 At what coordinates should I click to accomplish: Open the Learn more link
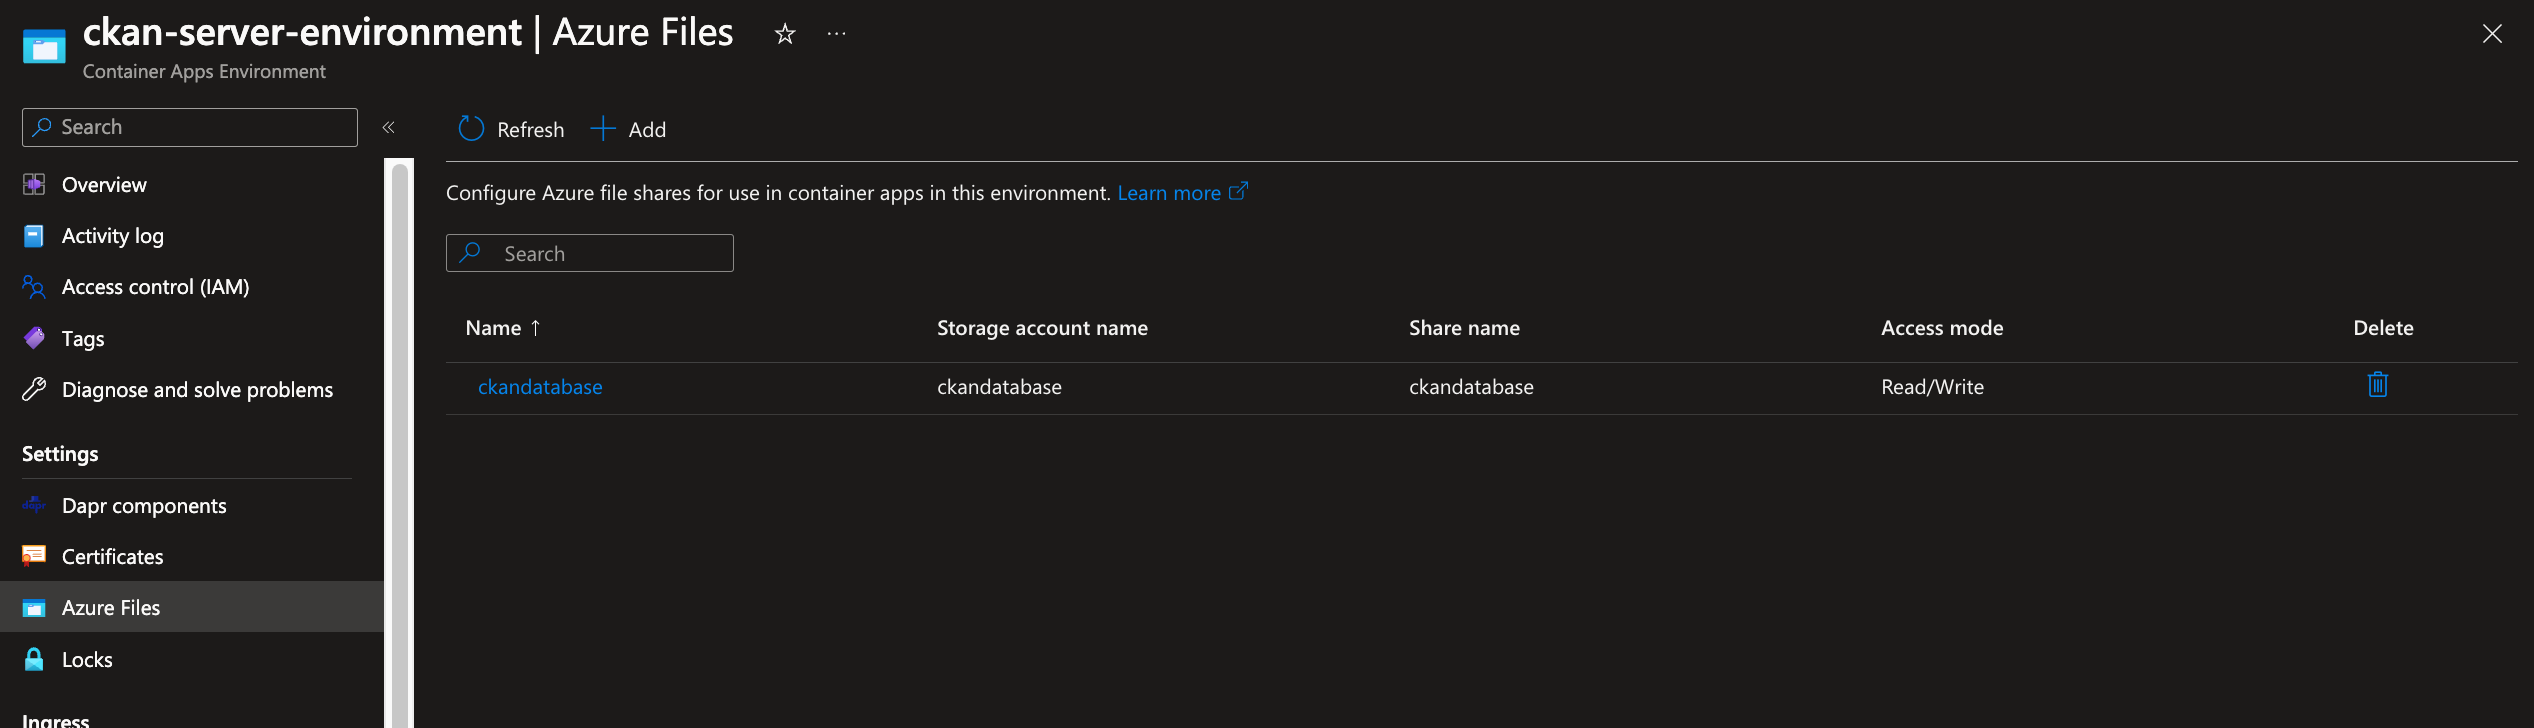click(1169, 193)
